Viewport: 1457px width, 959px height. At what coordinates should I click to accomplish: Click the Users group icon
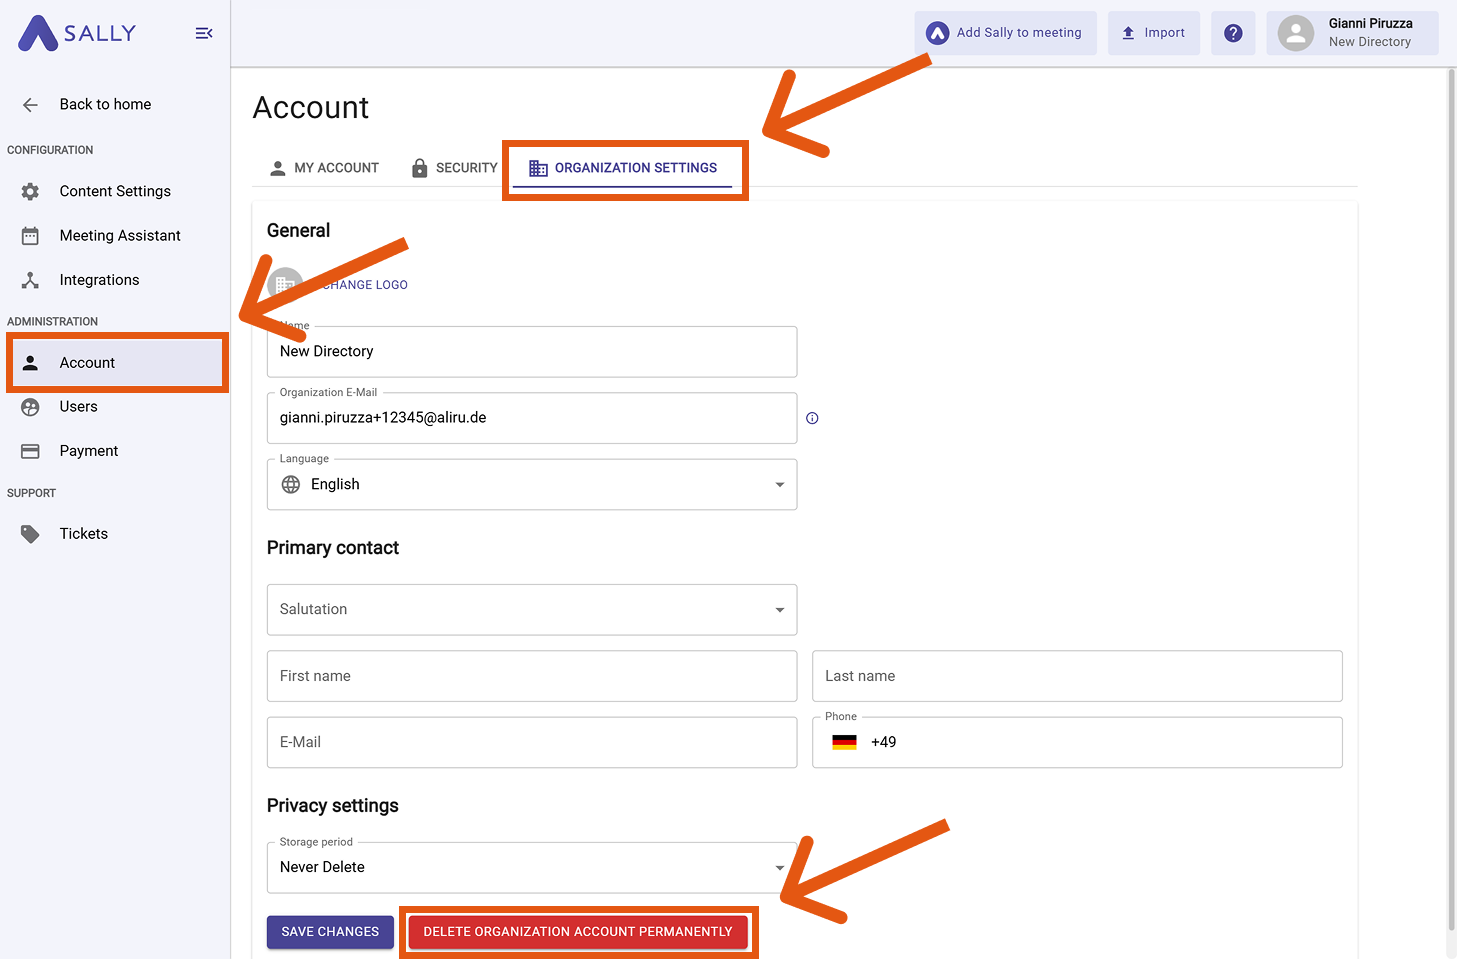pos(30,407)
